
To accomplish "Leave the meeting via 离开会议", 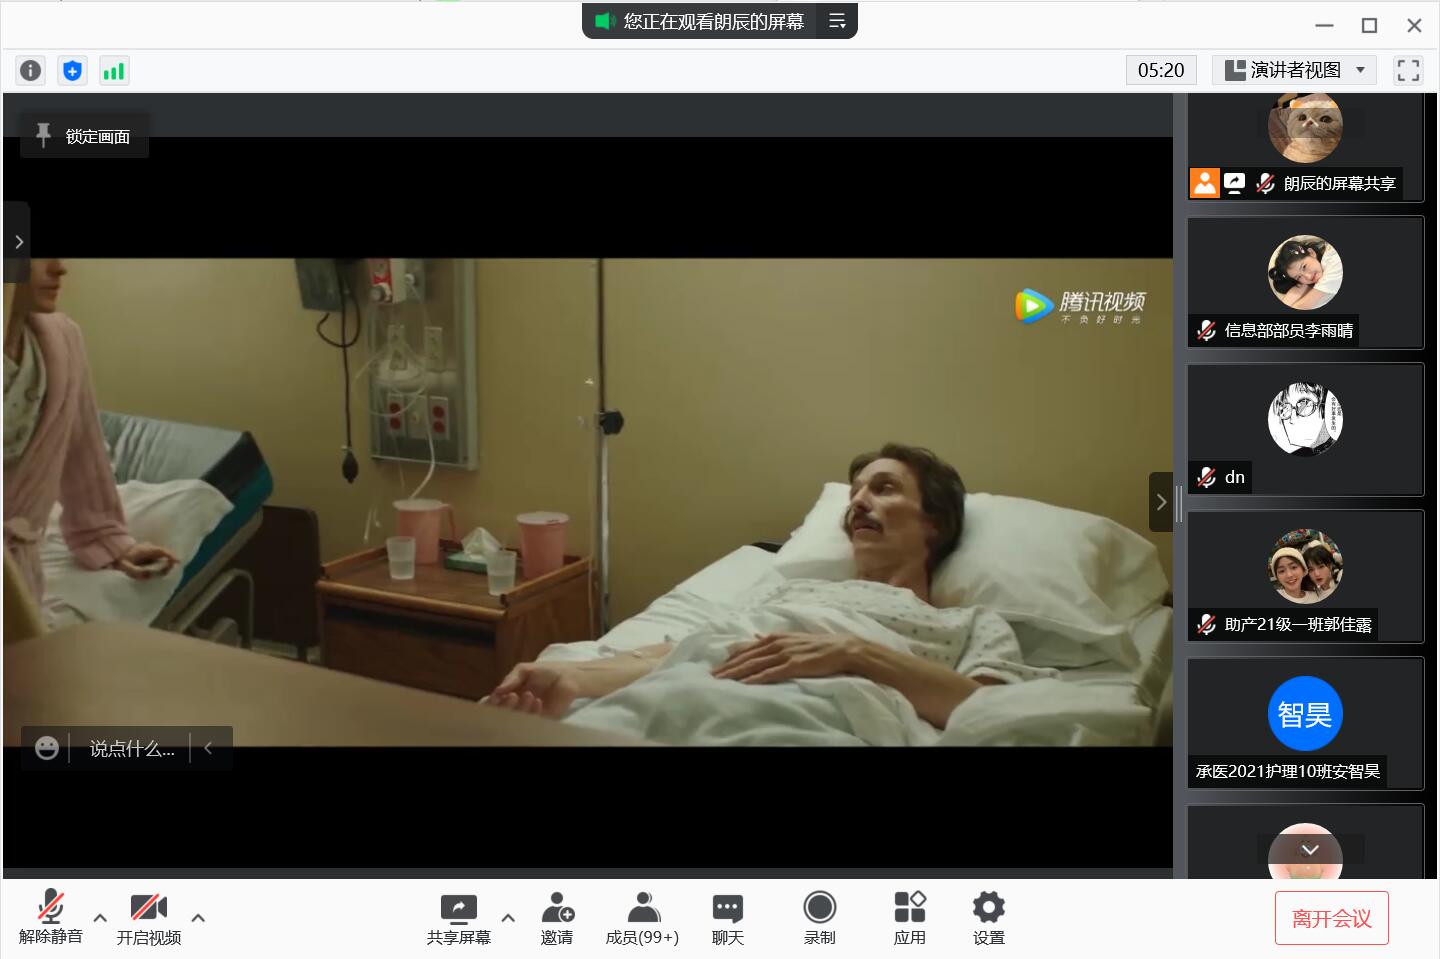I will tap(1331, 918).
